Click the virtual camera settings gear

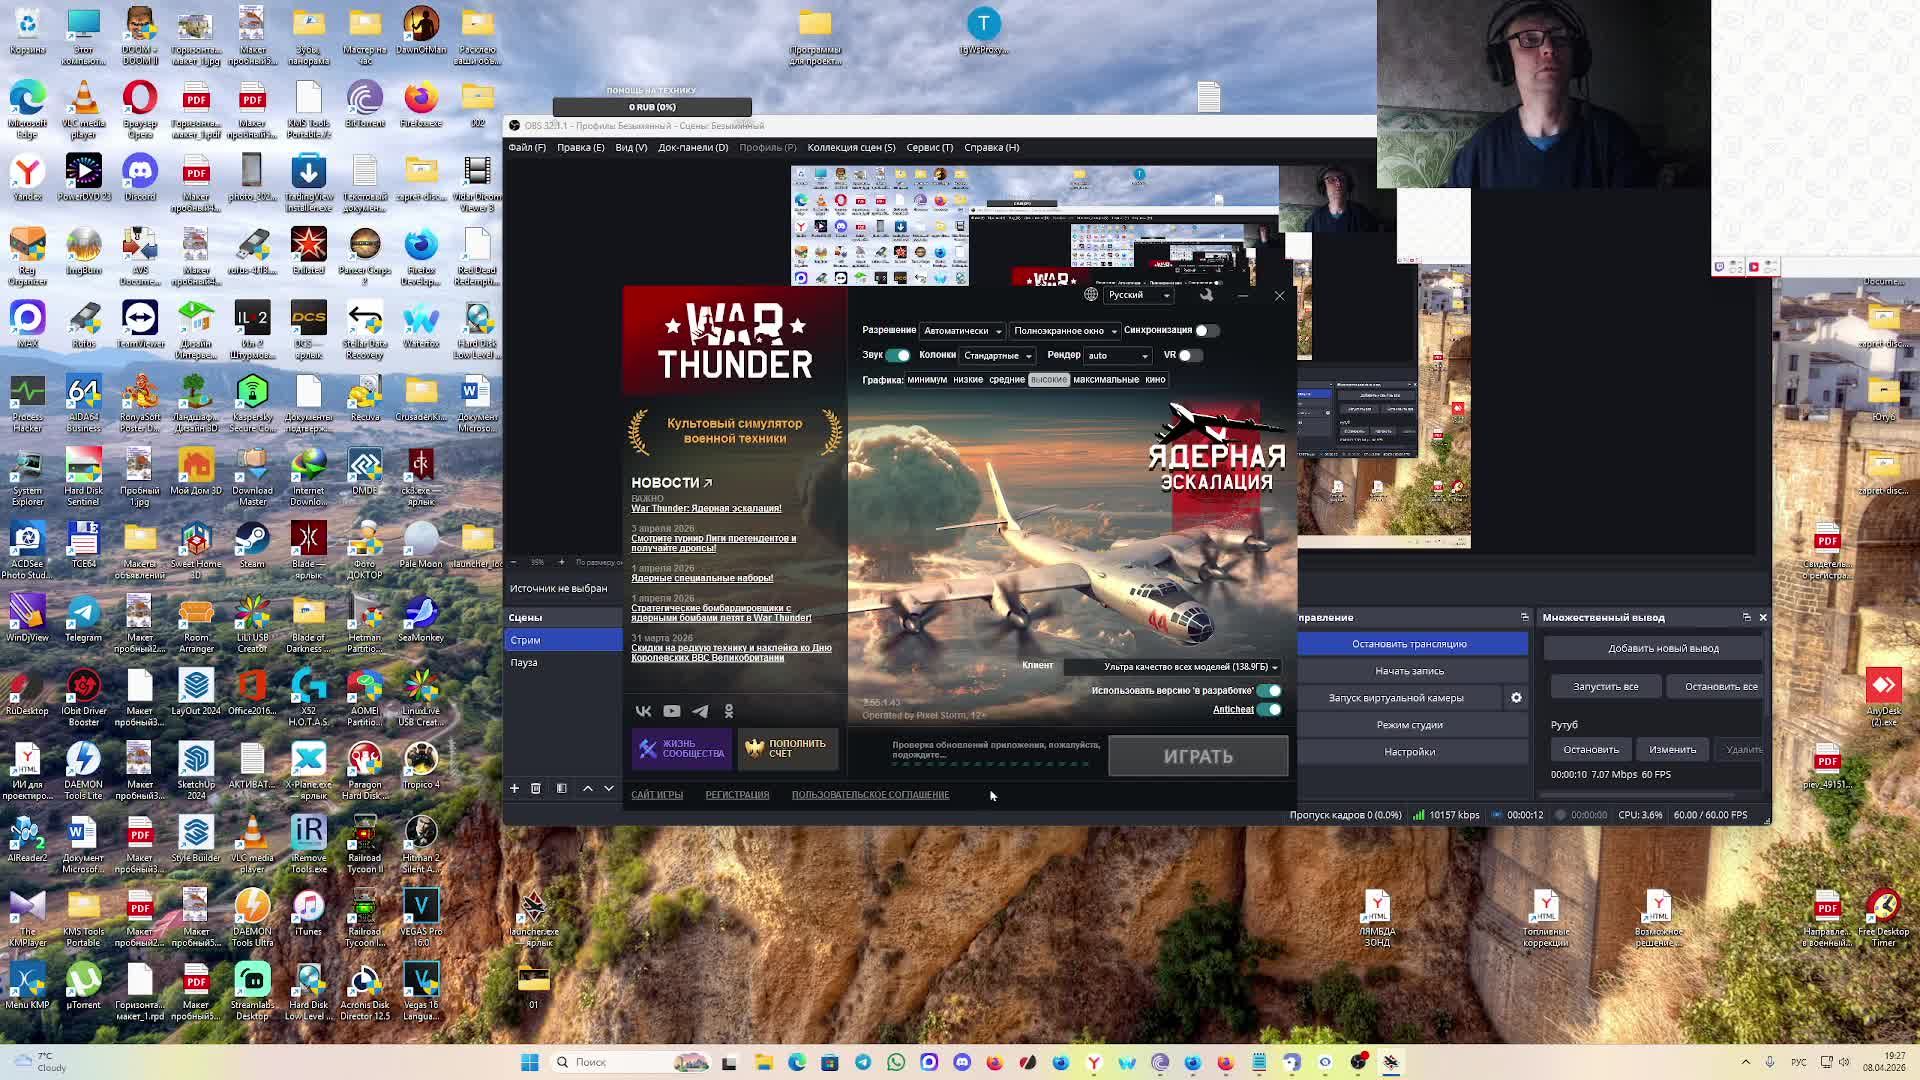[1516, 698]
